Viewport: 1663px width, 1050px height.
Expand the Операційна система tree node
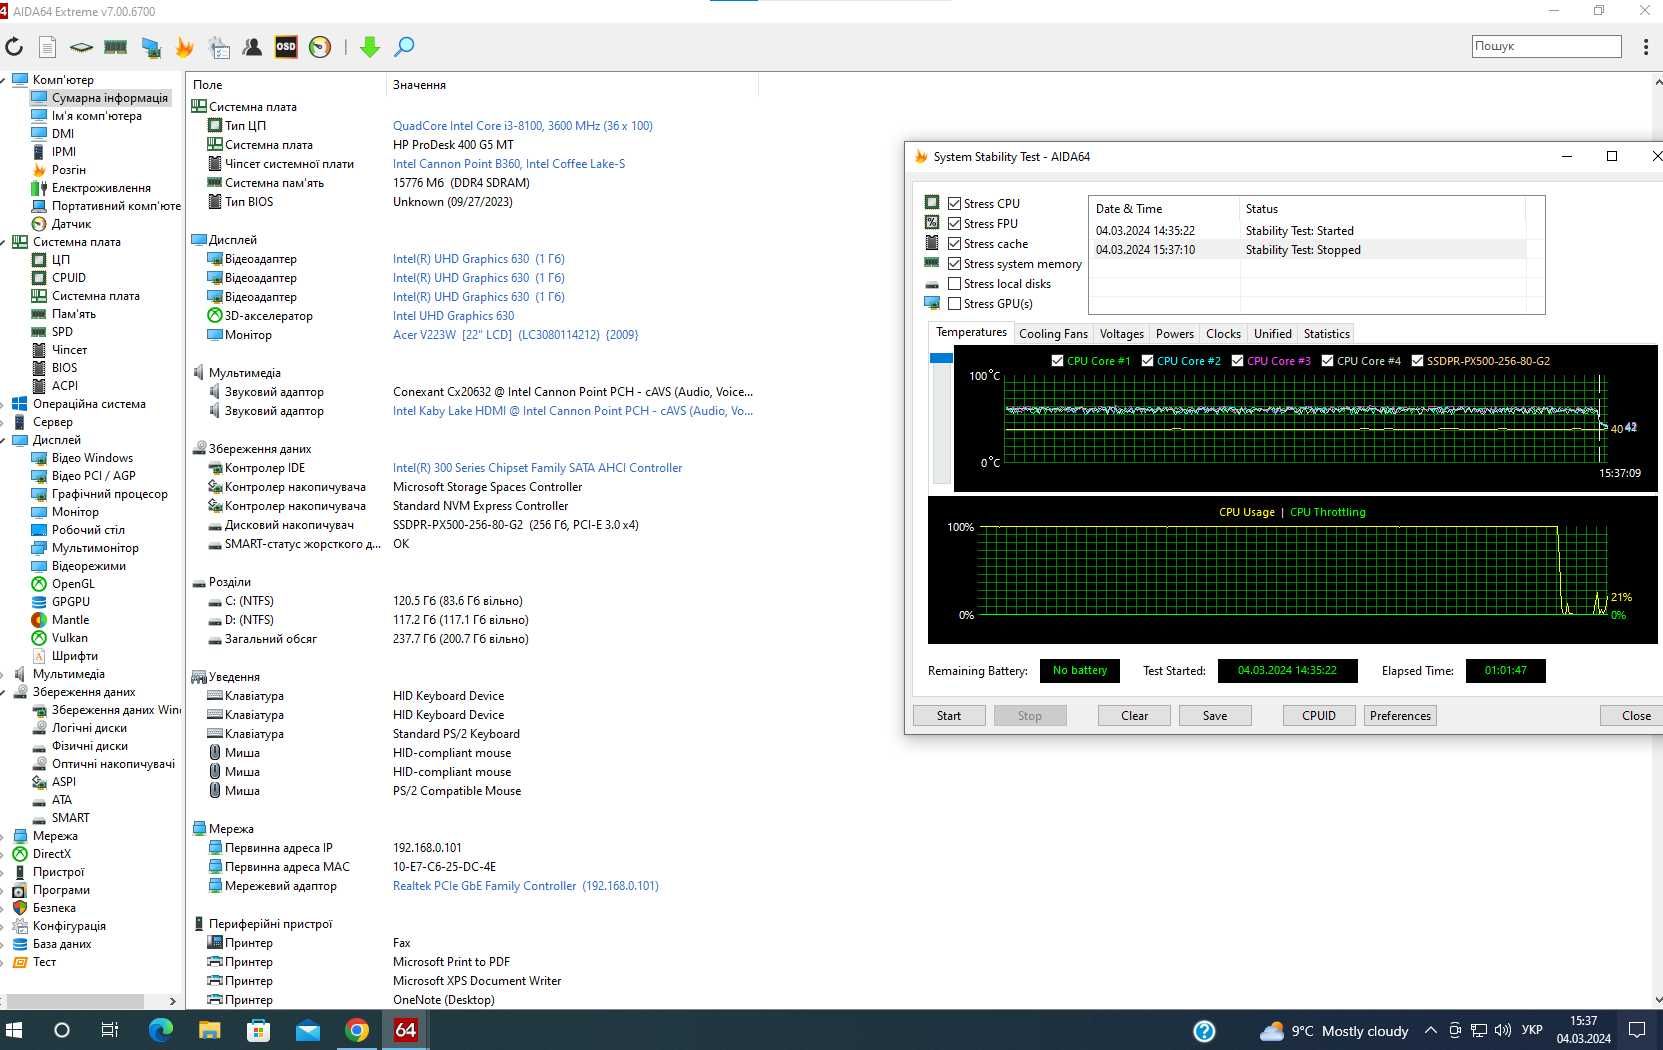click(4, 404)
